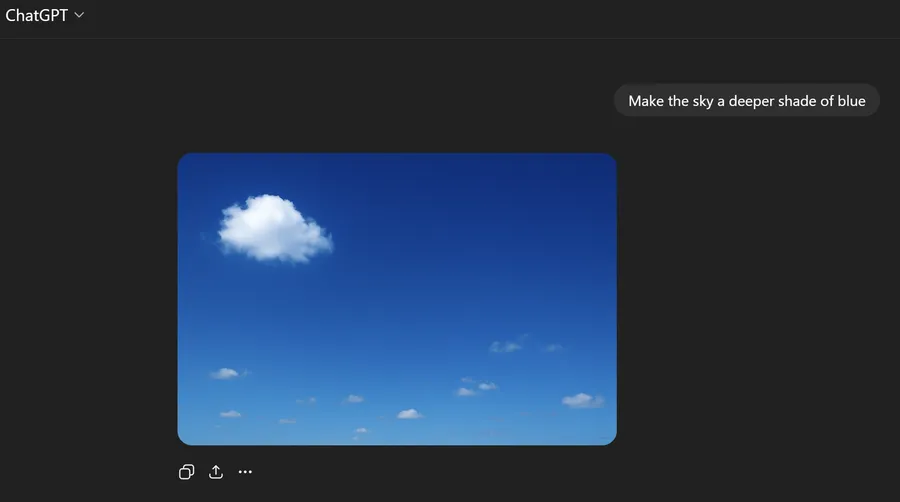Click the deep dark blue upper sky
Image resolution: width=900 pixels, height=502 pixels.
coord(450,185)
